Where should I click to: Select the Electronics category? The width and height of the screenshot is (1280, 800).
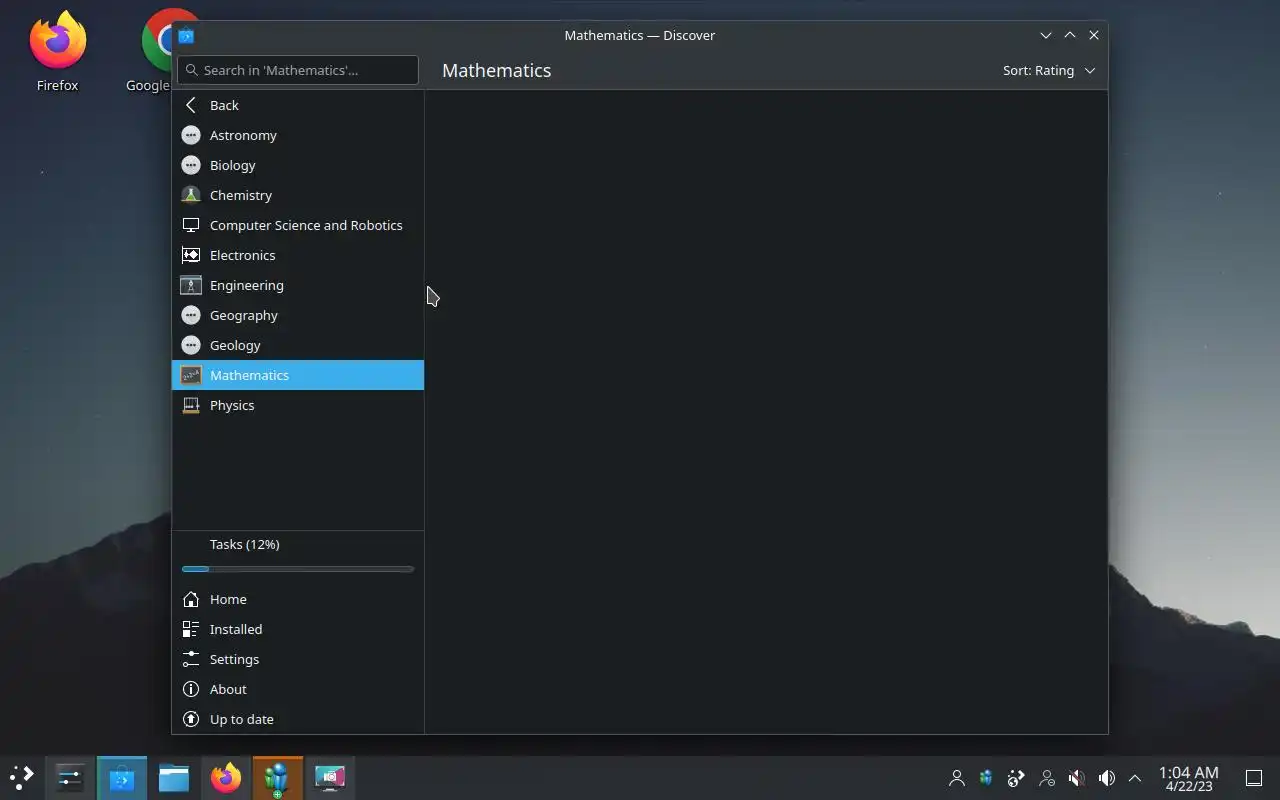tap(298, 255)
